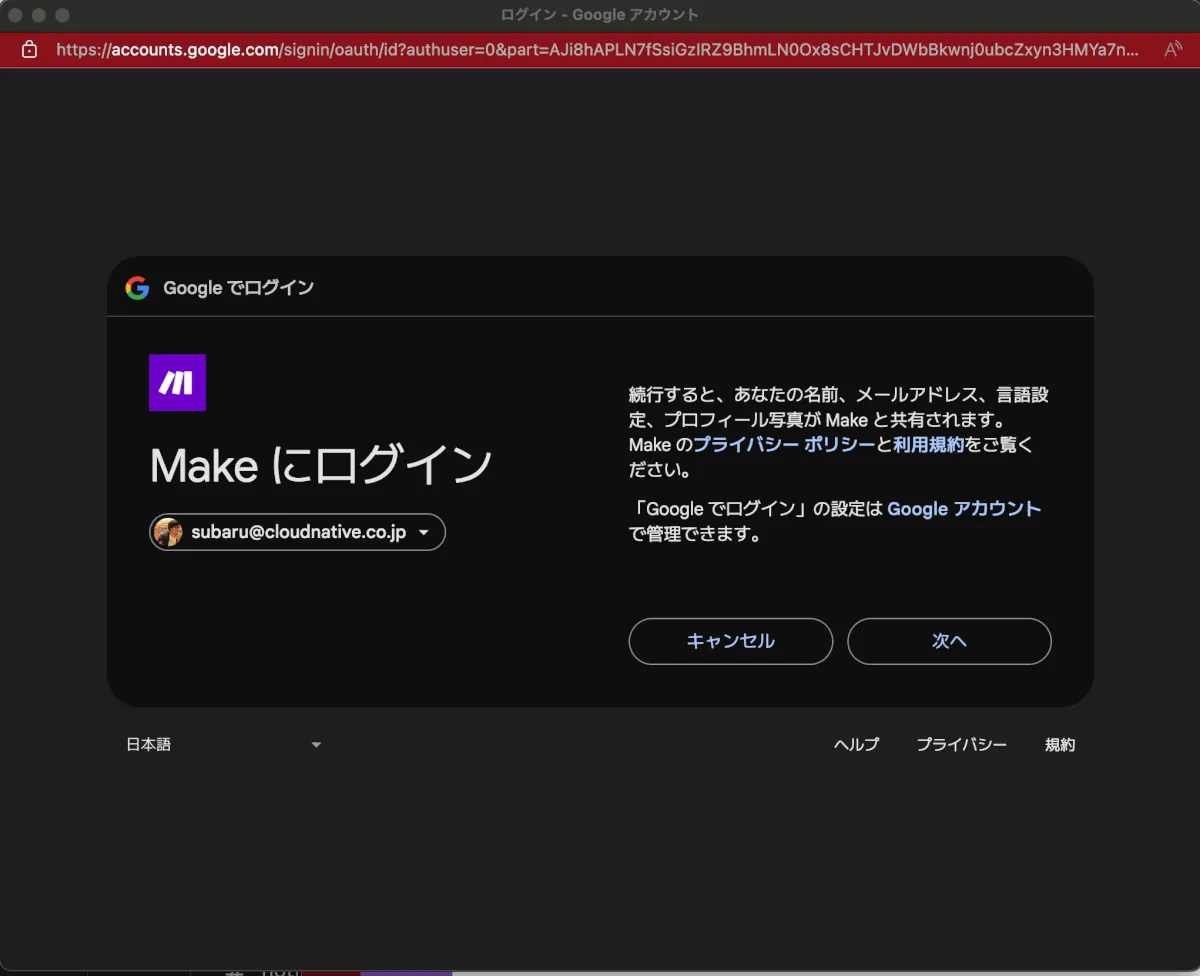Expand the account chooser arrow next to the email
The image size is (1200, 976).
pyautogui.click(x=424, y=533)
